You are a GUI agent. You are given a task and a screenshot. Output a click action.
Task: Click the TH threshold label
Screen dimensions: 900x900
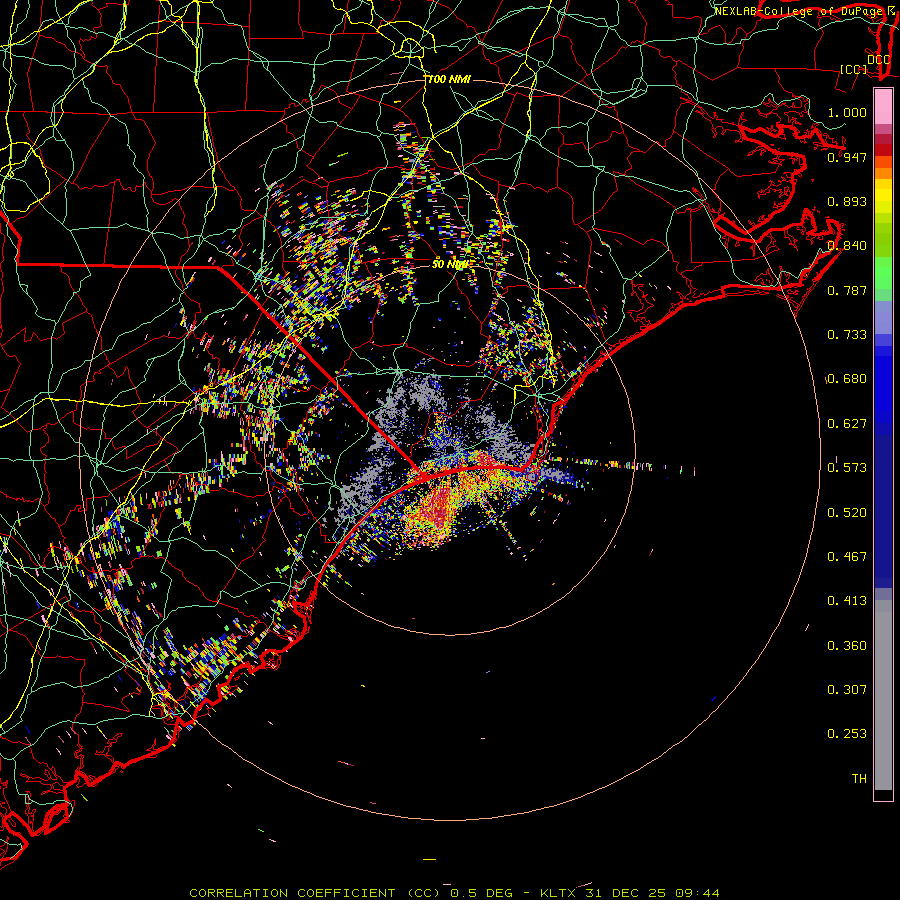[x=859, y=778]
